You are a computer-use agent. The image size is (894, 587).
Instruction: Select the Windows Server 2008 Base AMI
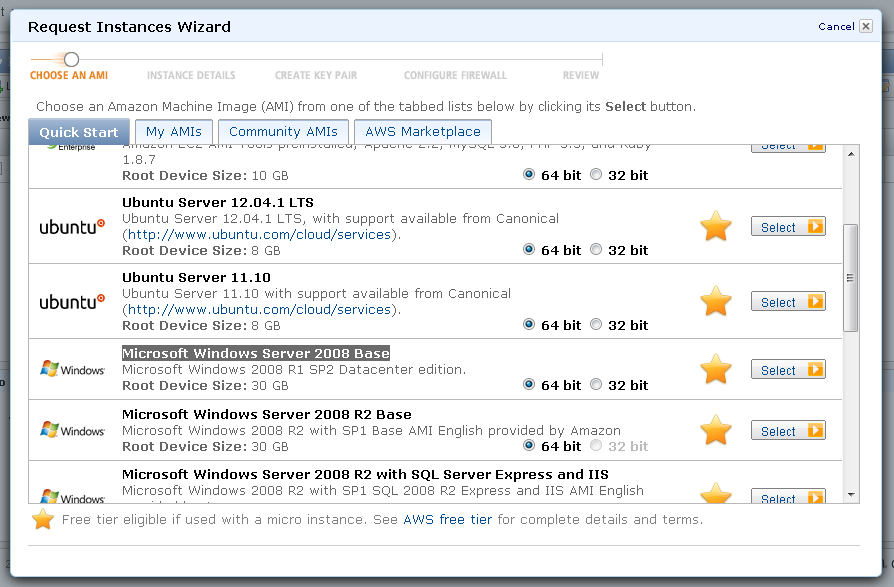click(788, 370)
